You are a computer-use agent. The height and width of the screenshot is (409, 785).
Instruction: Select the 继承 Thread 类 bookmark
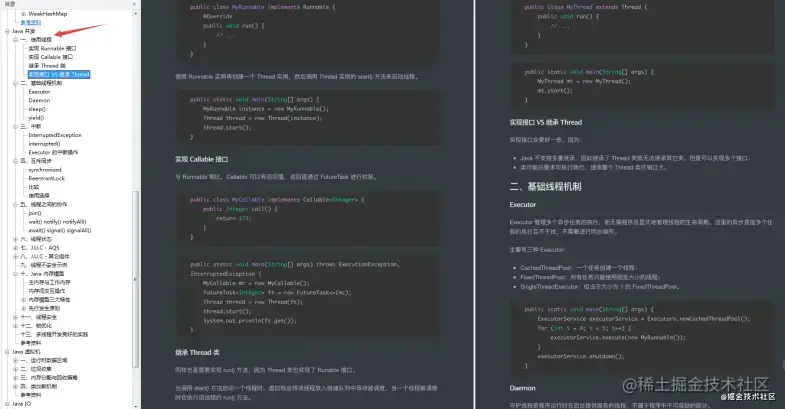tap(47, 66)
